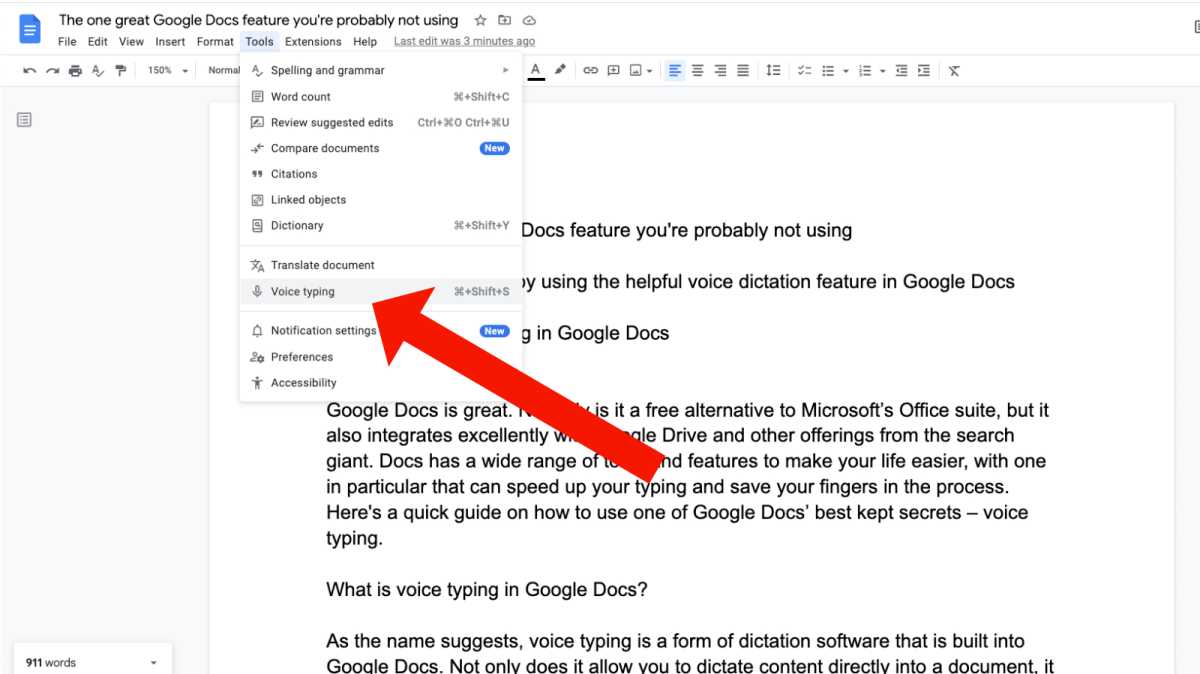1200x674 pixels.
Task: Click the Redo arrow
Action: [53, 71]
